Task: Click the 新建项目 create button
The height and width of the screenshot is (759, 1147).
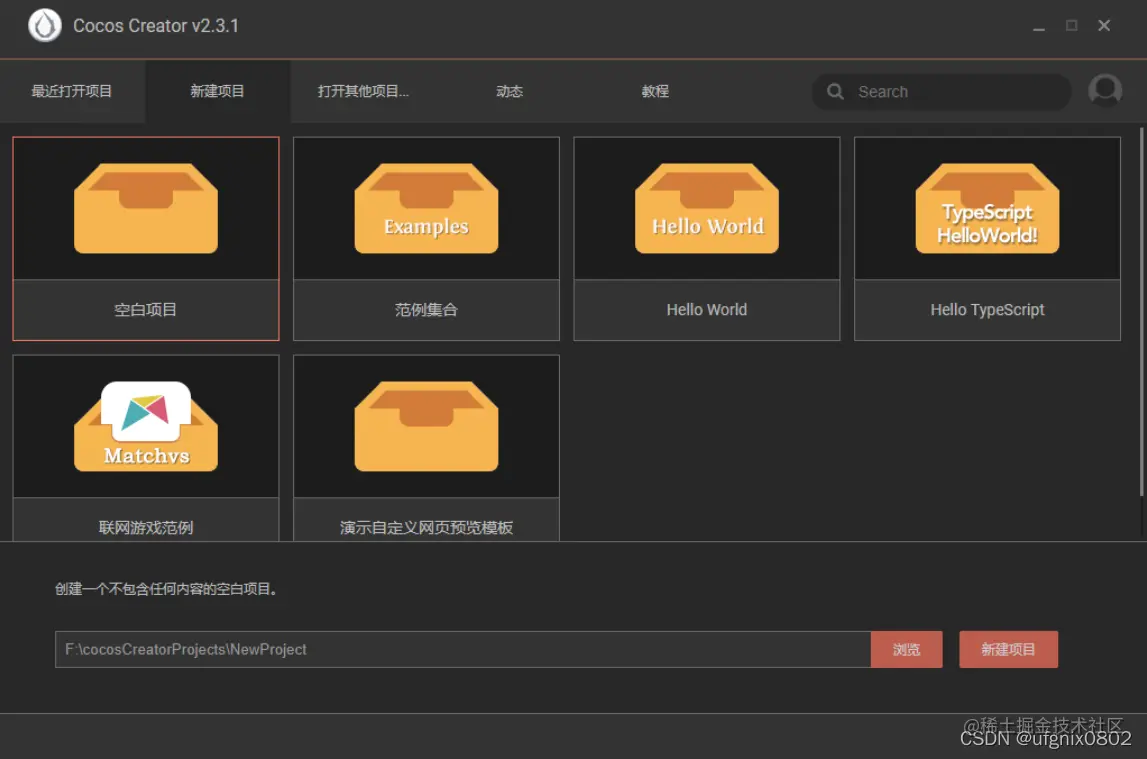Action: tap(1008, 649)
